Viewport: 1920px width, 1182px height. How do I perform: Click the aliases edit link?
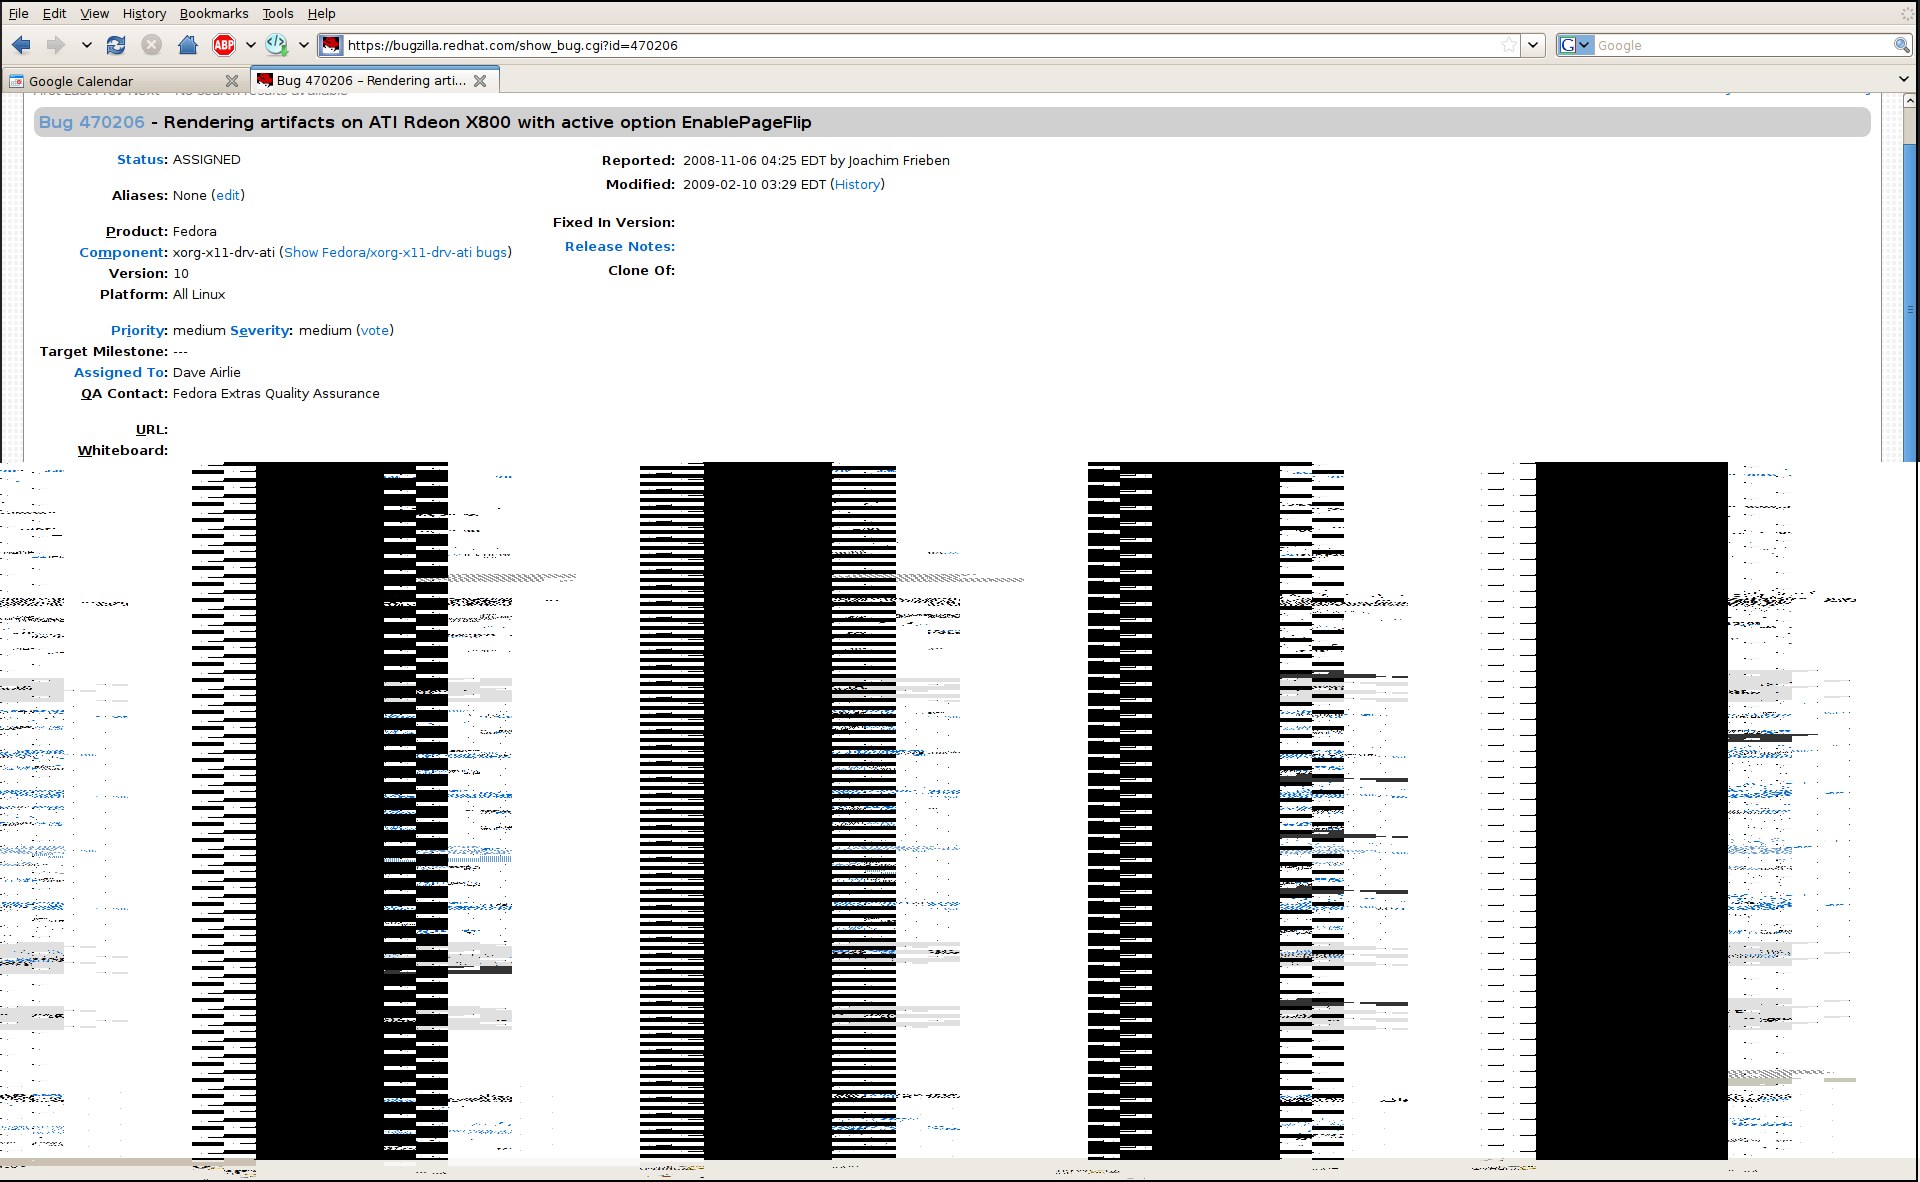[228, 195]
